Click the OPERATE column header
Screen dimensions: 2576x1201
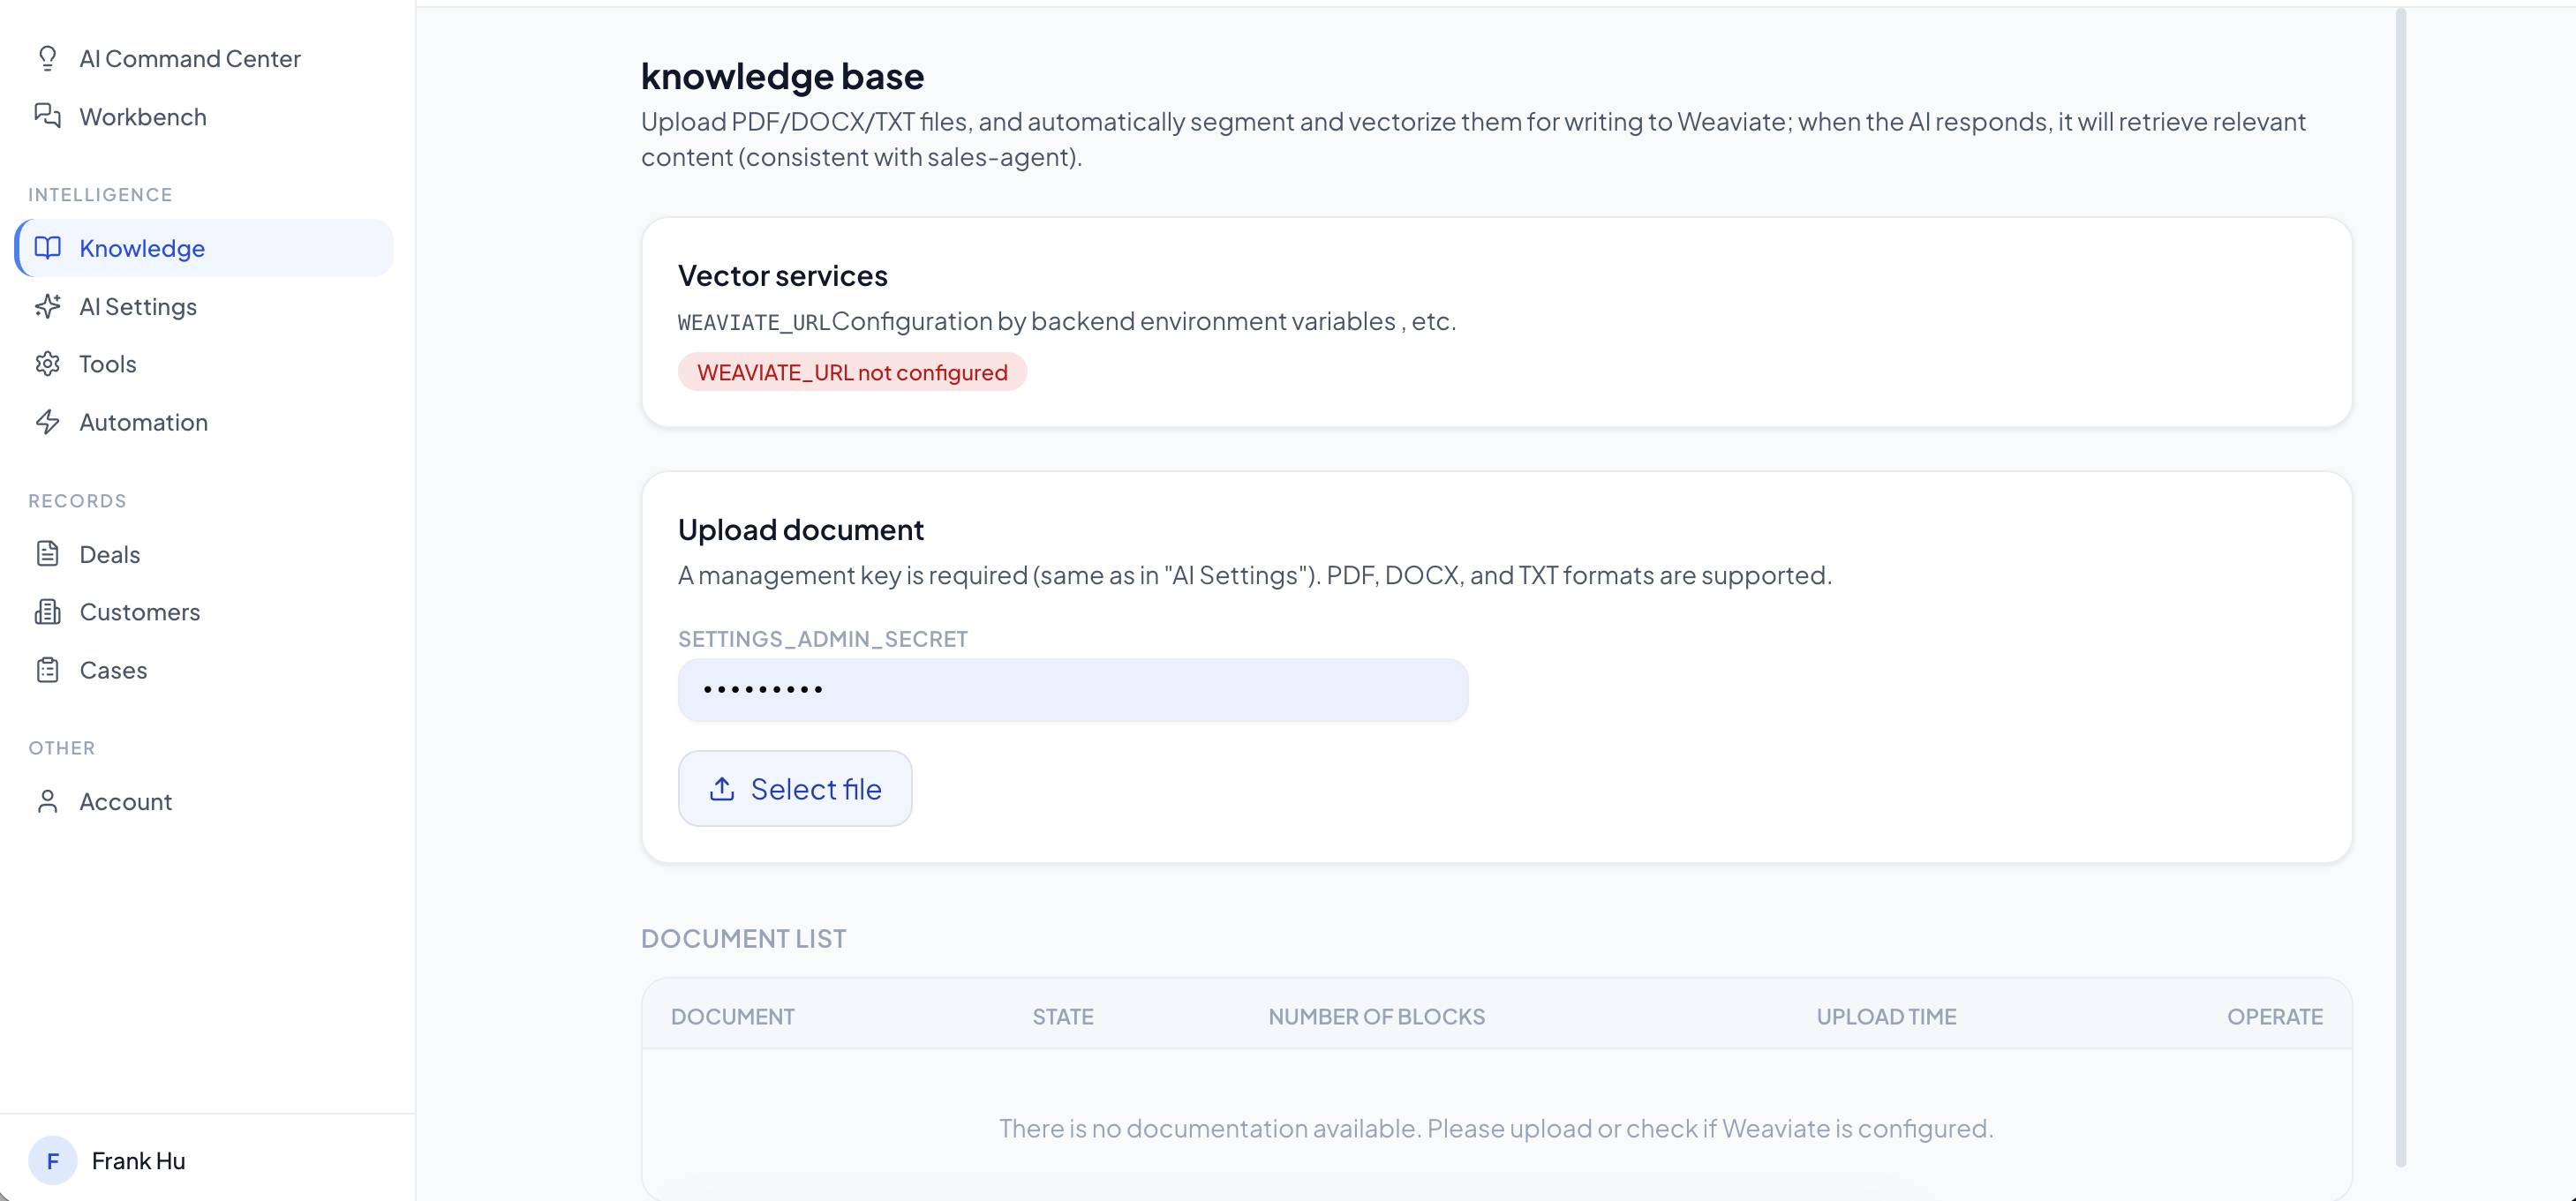tap(2275, 1017)
